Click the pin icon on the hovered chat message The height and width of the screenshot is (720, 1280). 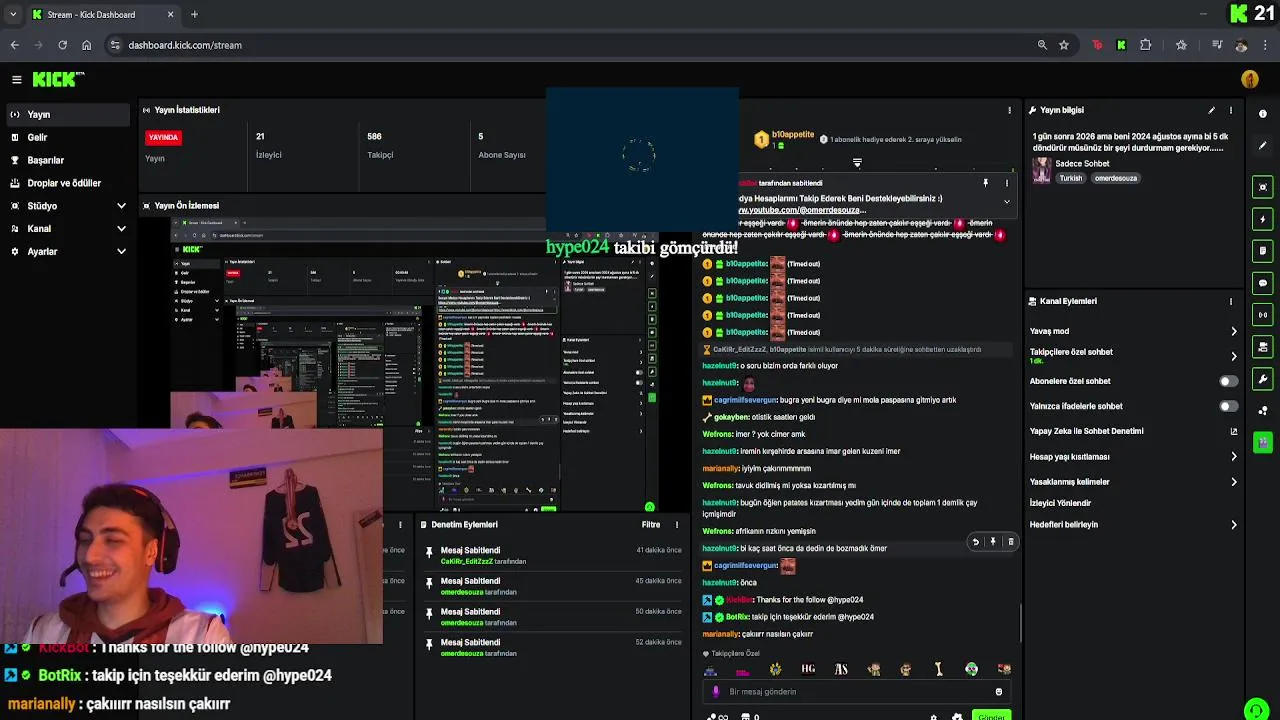click(x=993, y=542)
